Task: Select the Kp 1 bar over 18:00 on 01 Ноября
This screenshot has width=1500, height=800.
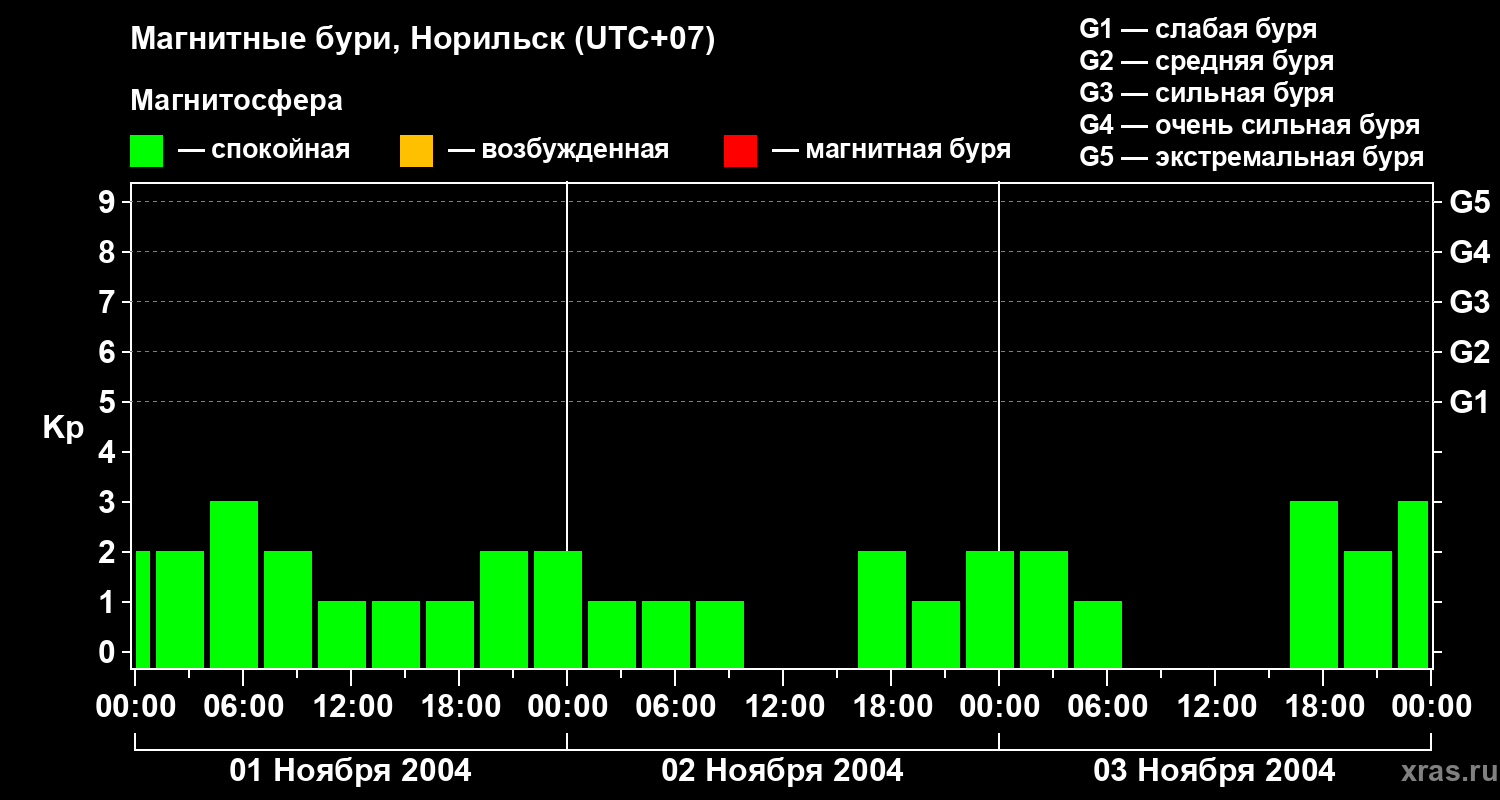Action: (450, 634)
